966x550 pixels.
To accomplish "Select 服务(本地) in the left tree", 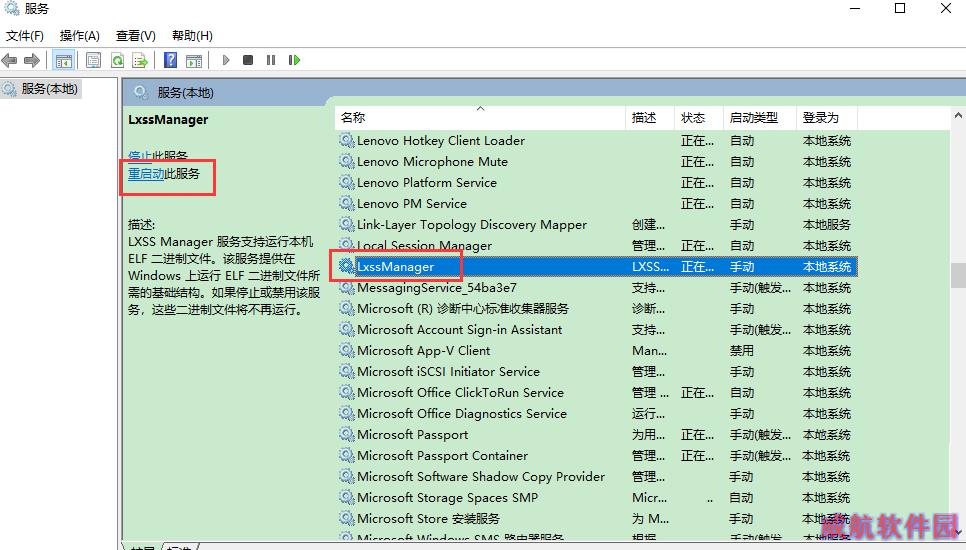I will click(49, 89).
